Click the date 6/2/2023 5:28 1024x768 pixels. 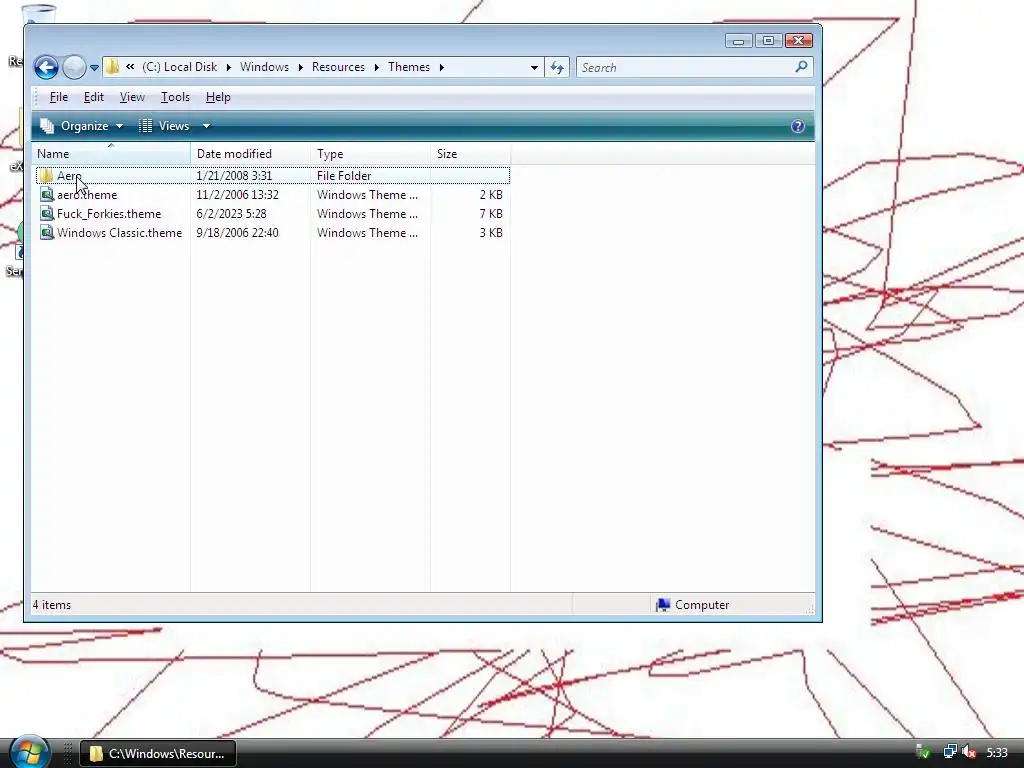(x=231, y=214)
